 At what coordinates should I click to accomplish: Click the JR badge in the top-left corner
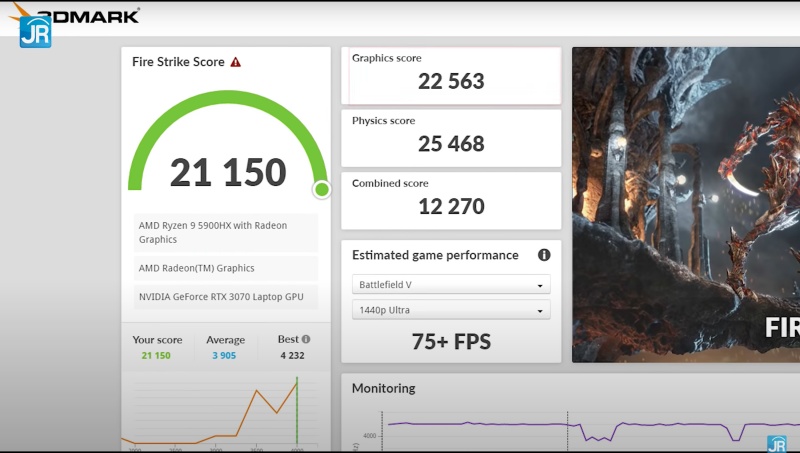[35, 31]
